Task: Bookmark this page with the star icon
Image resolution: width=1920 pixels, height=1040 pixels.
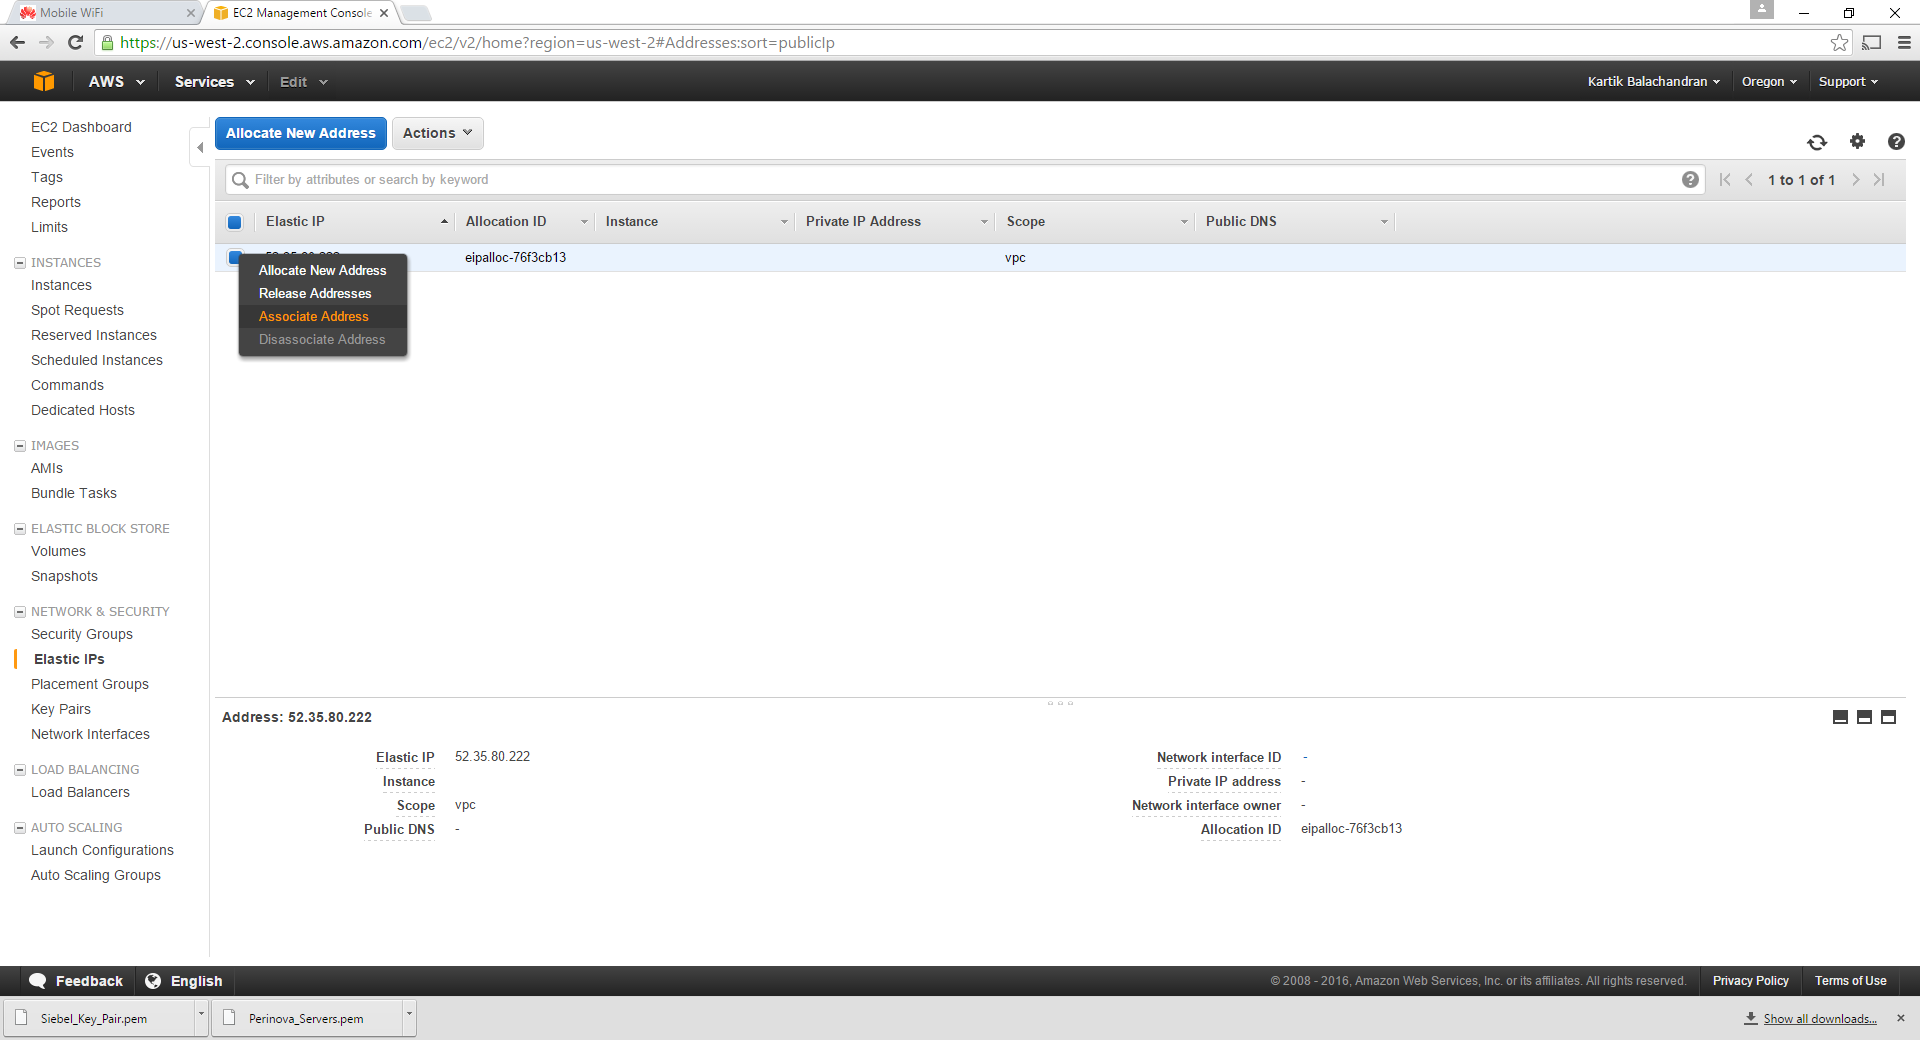Action: (1839, 42)
